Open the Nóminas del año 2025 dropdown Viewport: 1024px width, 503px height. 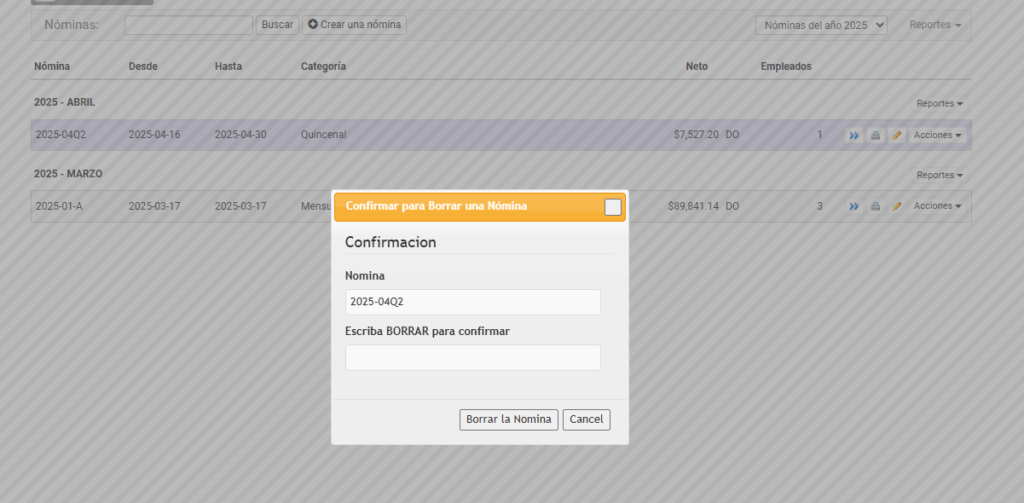821,25
